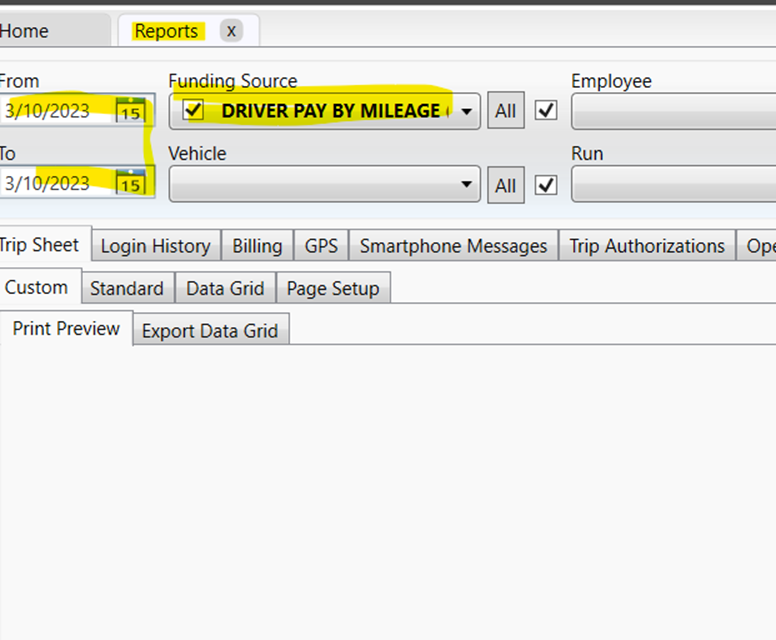Select the Custom sub-tab

click(40, 287)
